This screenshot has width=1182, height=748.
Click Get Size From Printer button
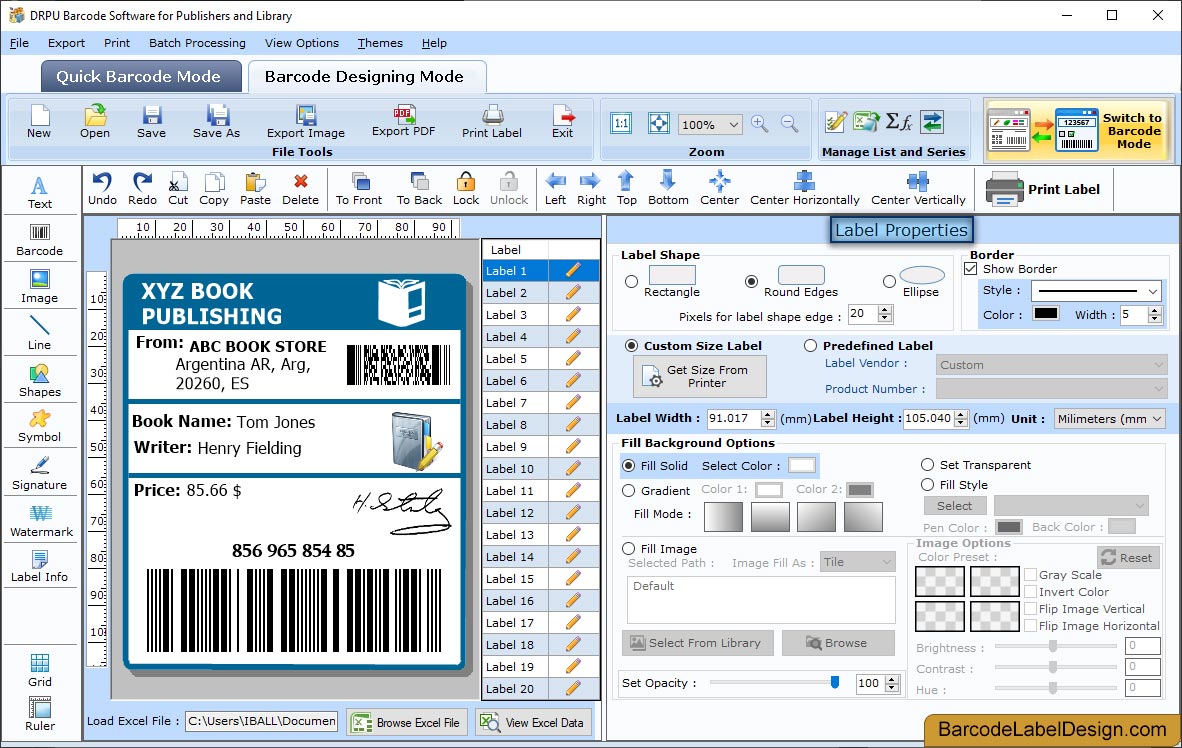tap(700, 376)
